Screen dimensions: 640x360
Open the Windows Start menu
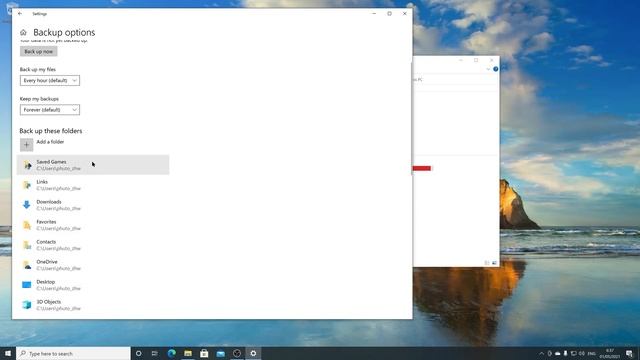[8, 353]
